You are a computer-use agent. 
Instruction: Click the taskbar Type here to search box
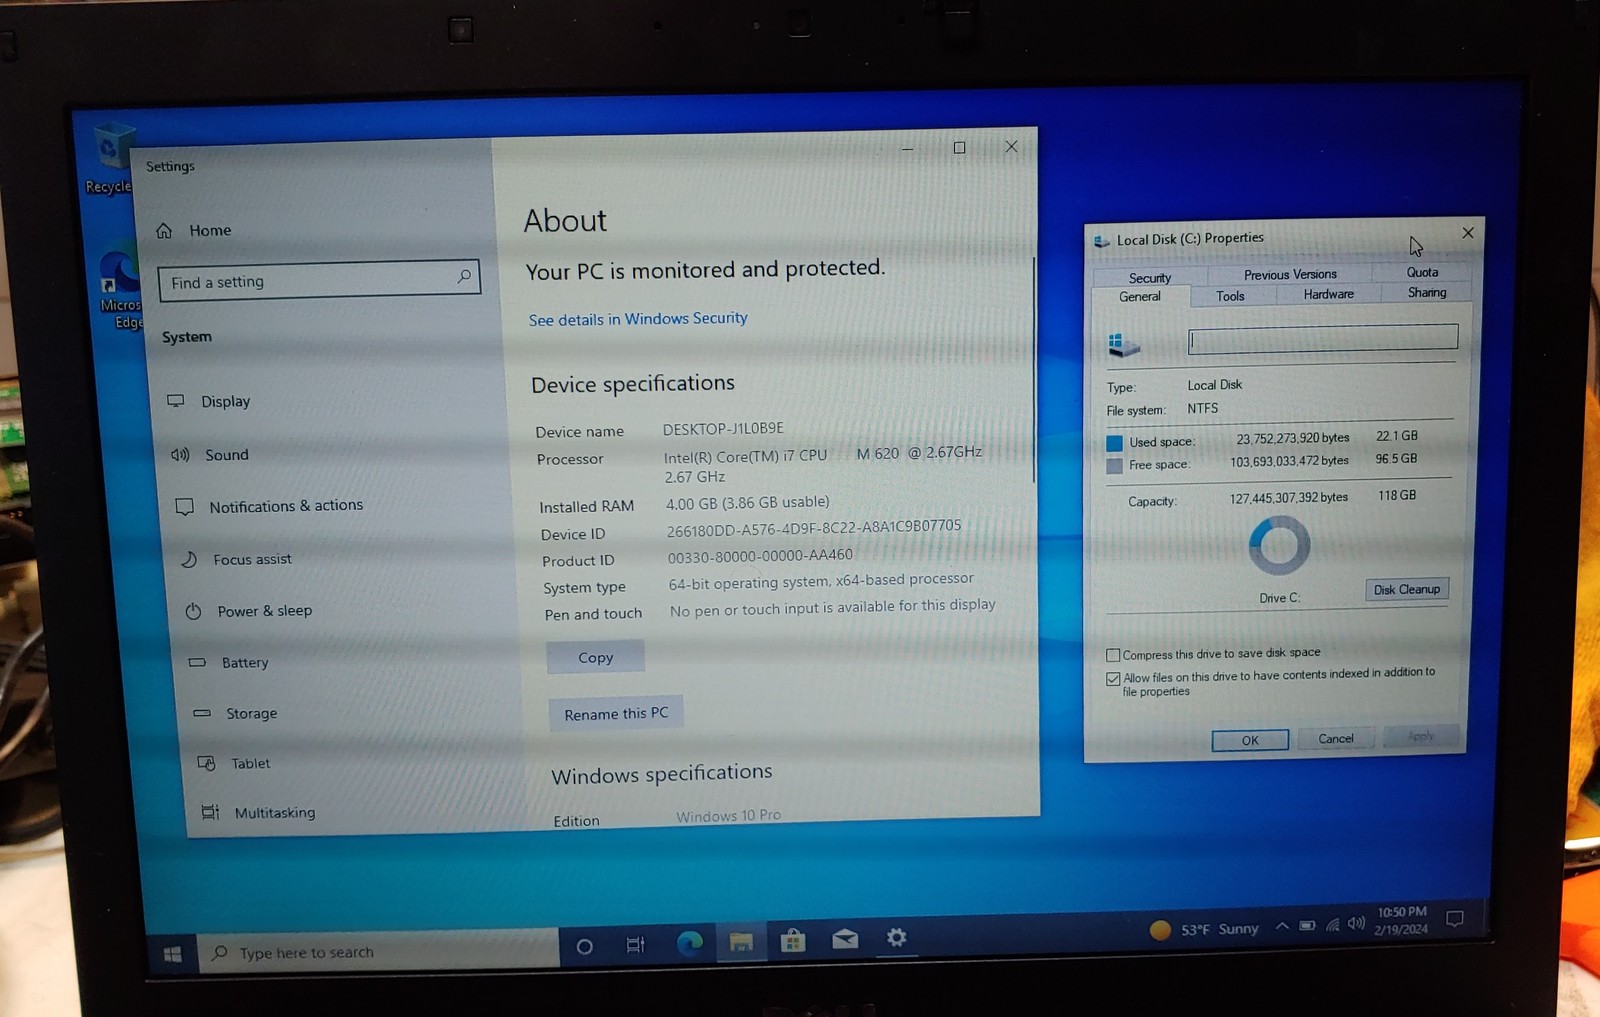pos(378,950)
